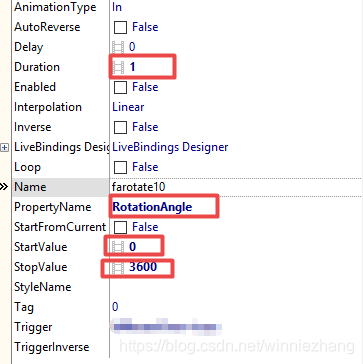The height and width of the screenshot is (364, 363).
Task: Select the AutoReverse property label
Action: tap(47, 27)
